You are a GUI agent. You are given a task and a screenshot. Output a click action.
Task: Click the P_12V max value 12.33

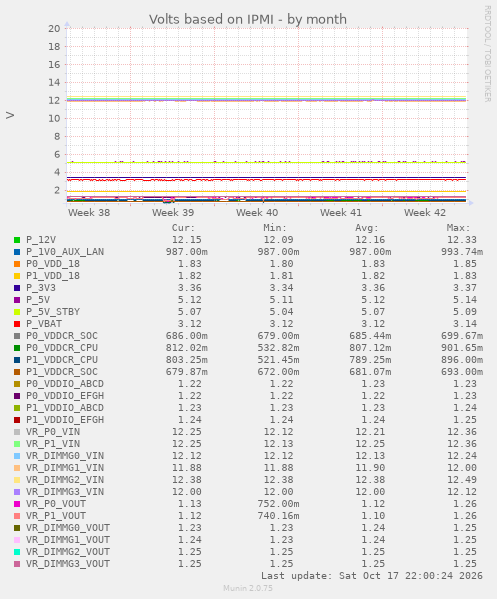click(462, 240)
